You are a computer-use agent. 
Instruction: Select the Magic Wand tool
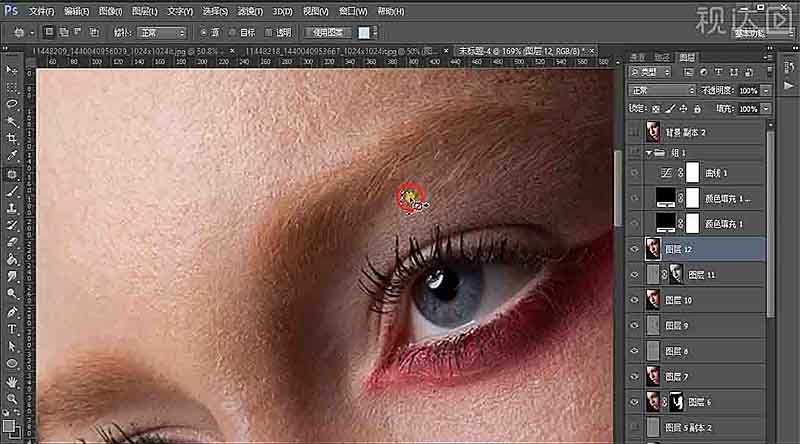[x=12, y=121]
